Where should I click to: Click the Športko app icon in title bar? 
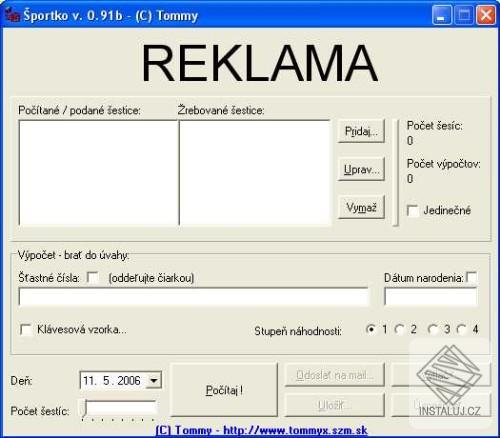pyautogui.click(x=12, y=15)
